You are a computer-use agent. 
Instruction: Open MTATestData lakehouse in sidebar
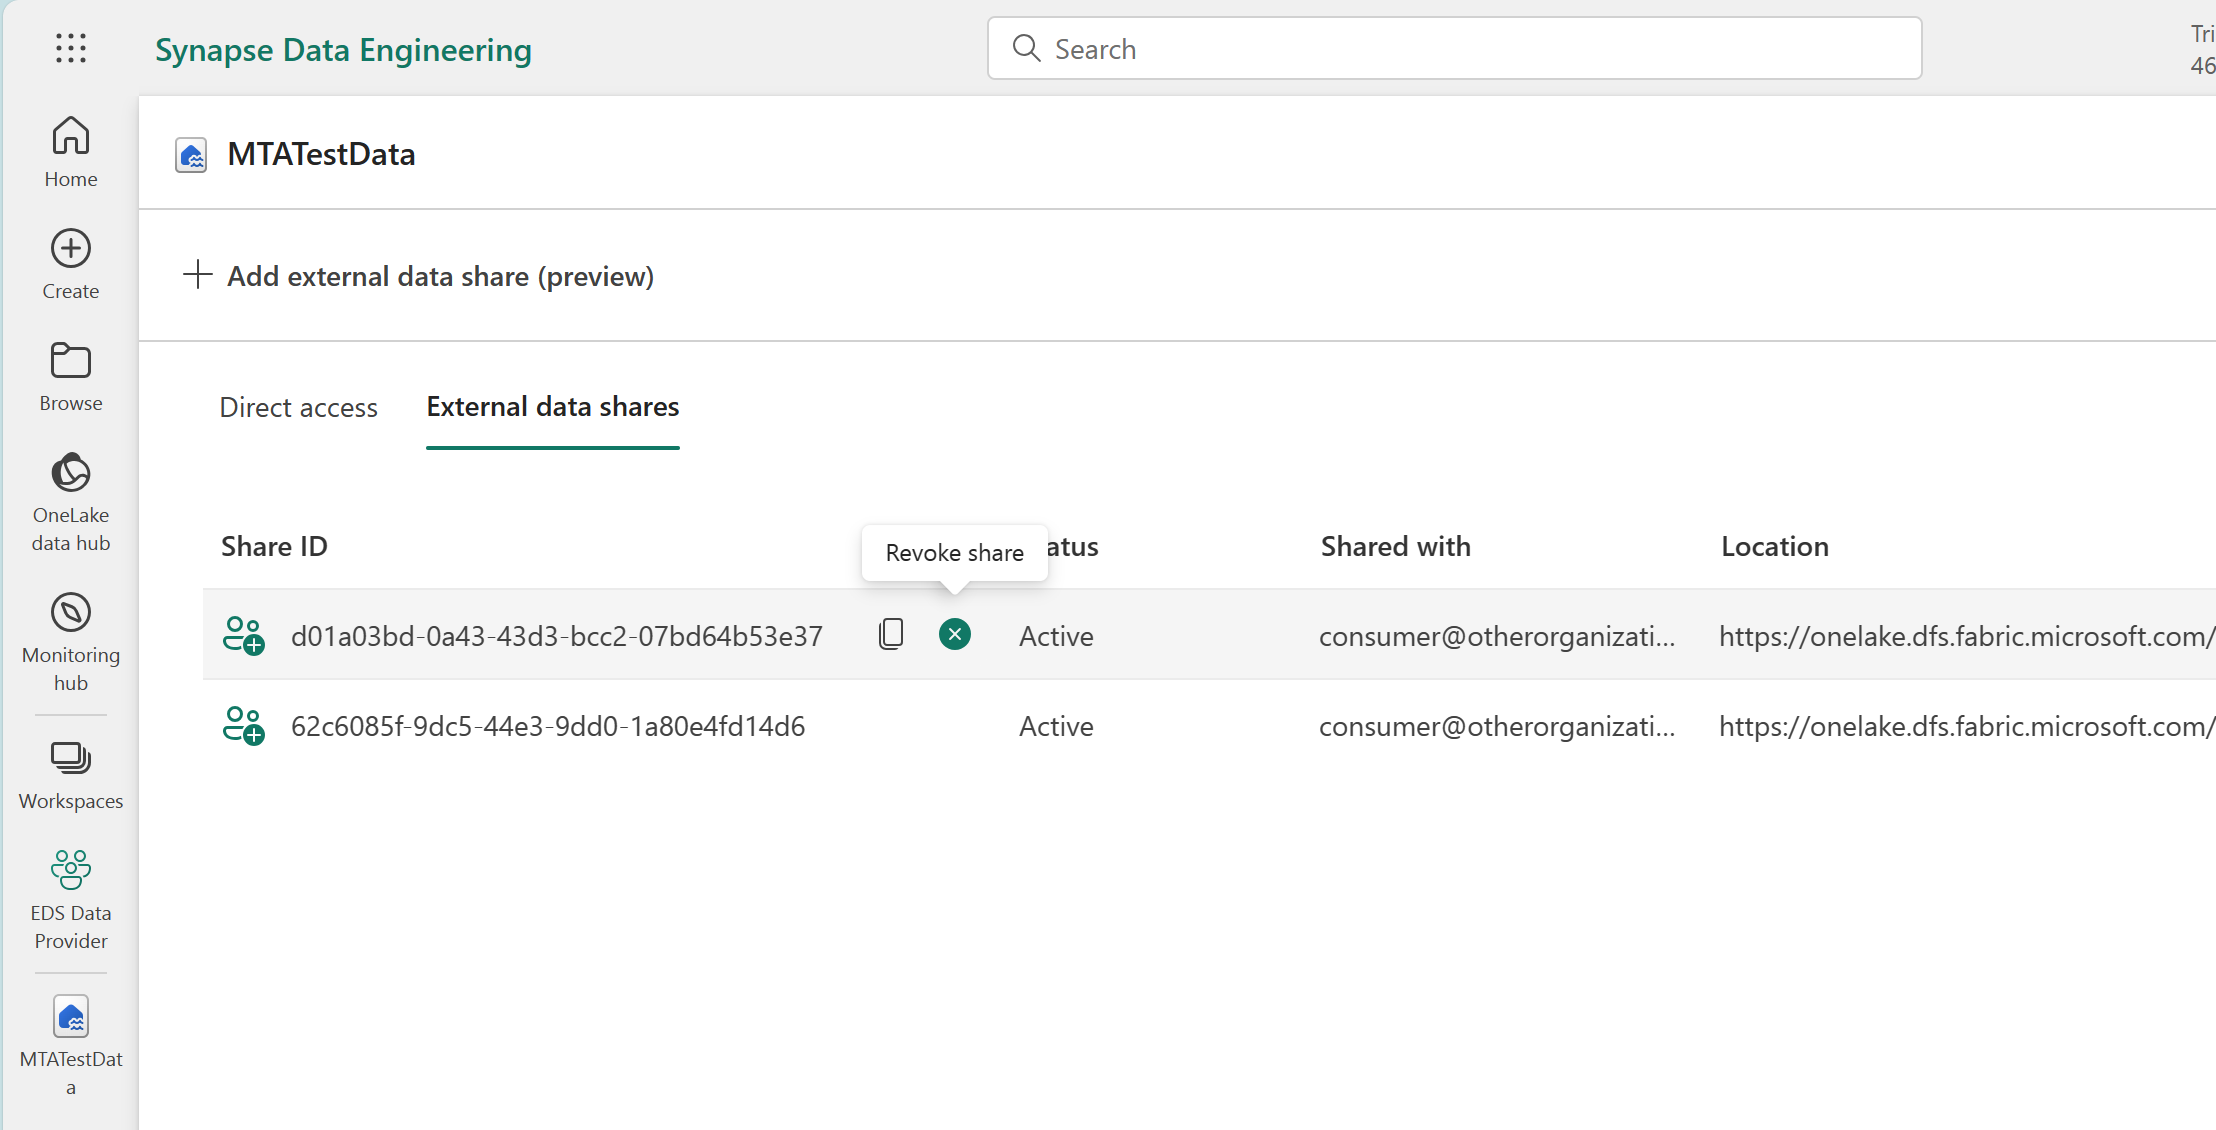pos(71,1046)
